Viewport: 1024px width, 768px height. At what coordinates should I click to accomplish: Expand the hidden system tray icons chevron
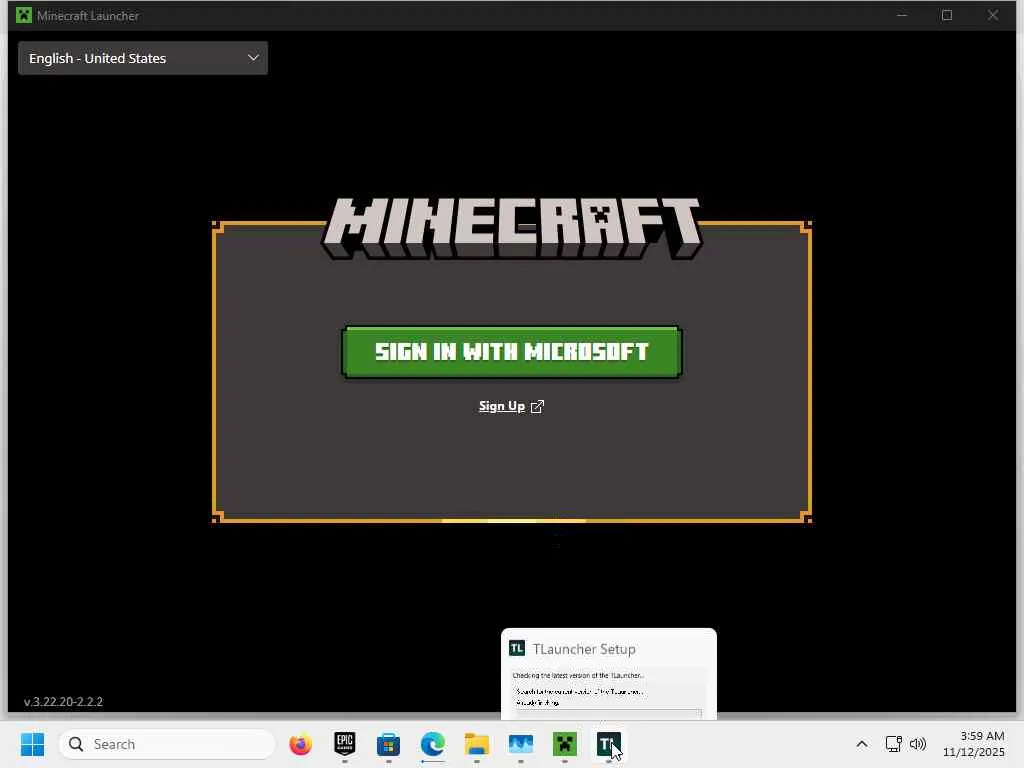[862, 744]
